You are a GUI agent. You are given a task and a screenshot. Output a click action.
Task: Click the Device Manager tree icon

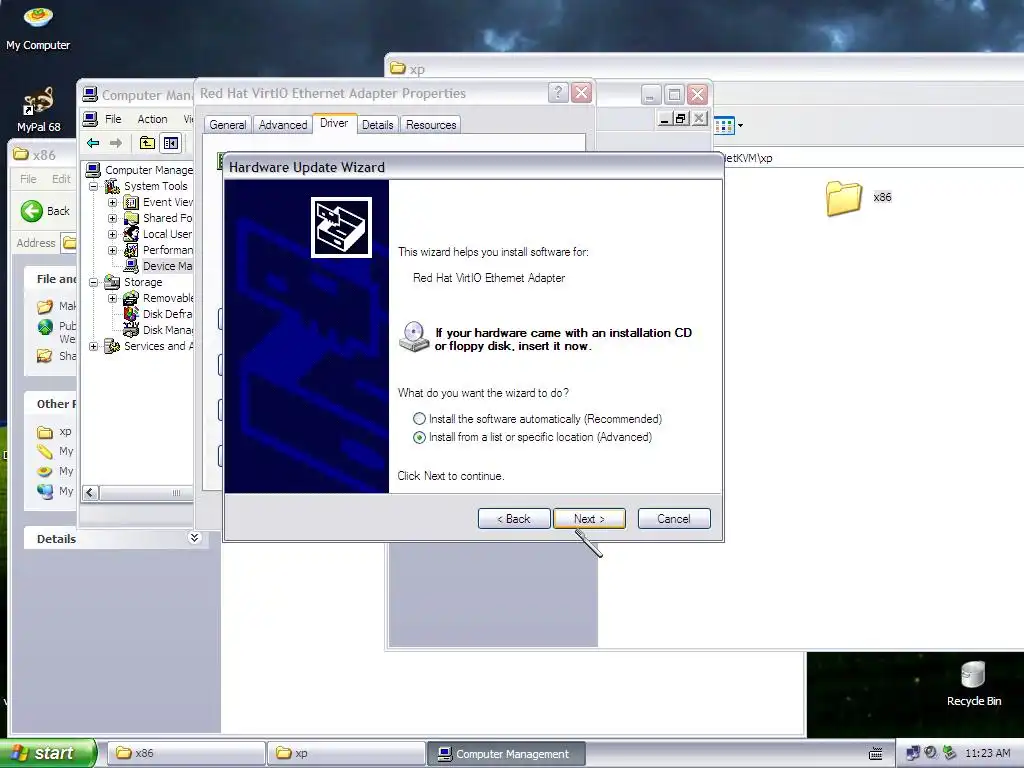[131, 266]
